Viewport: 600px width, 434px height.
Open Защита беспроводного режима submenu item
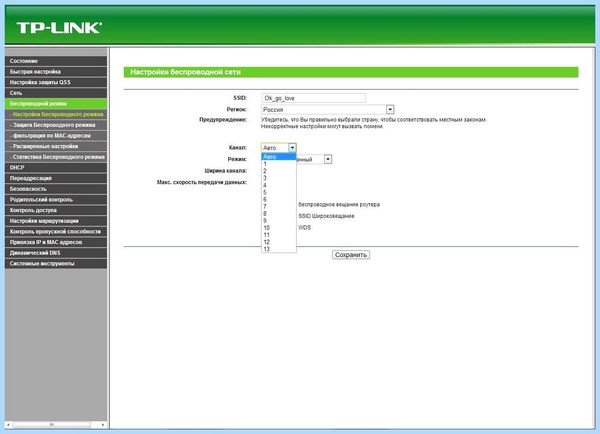point(56,125)
